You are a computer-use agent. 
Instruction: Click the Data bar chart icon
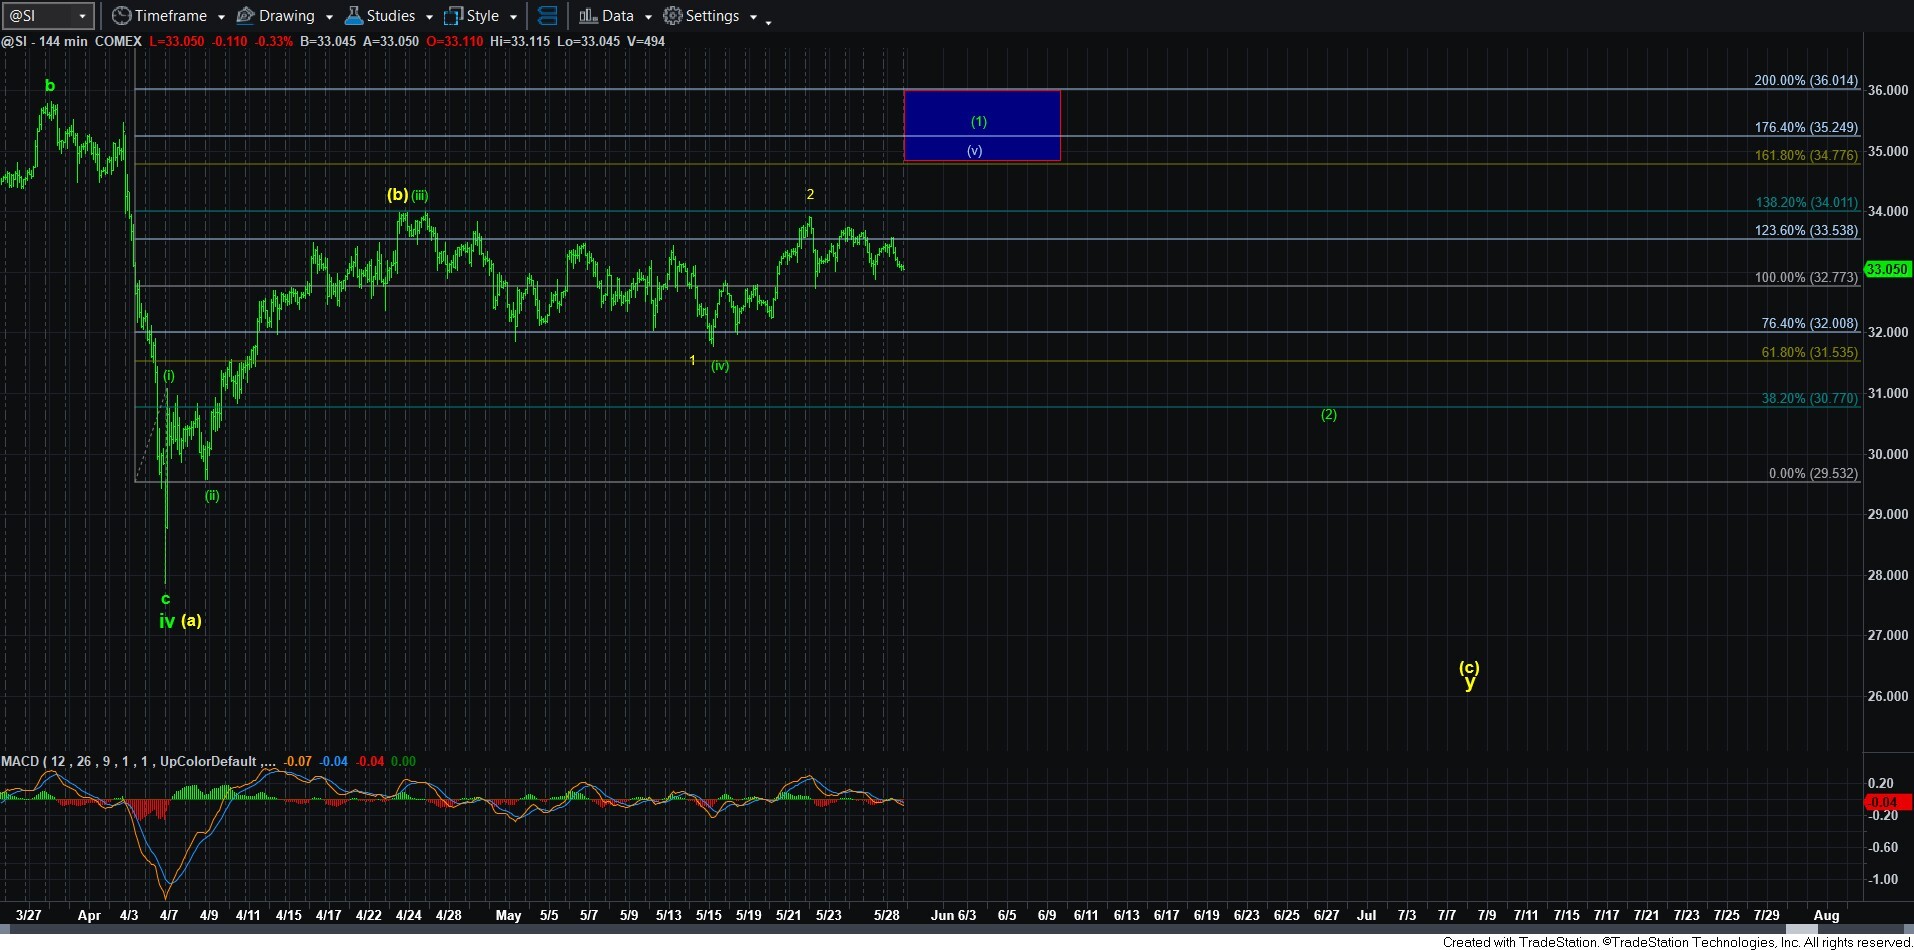(588, 16)
